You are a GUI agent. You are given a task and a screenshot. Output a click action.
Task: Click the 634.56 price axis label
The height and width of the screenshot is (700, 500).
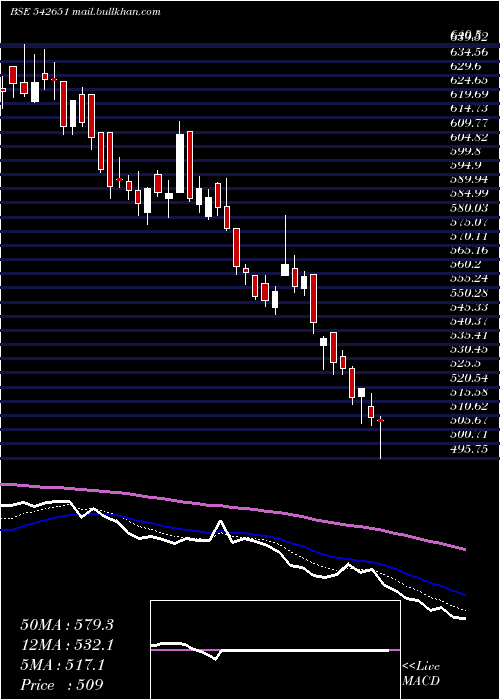[x=469, y=52]
